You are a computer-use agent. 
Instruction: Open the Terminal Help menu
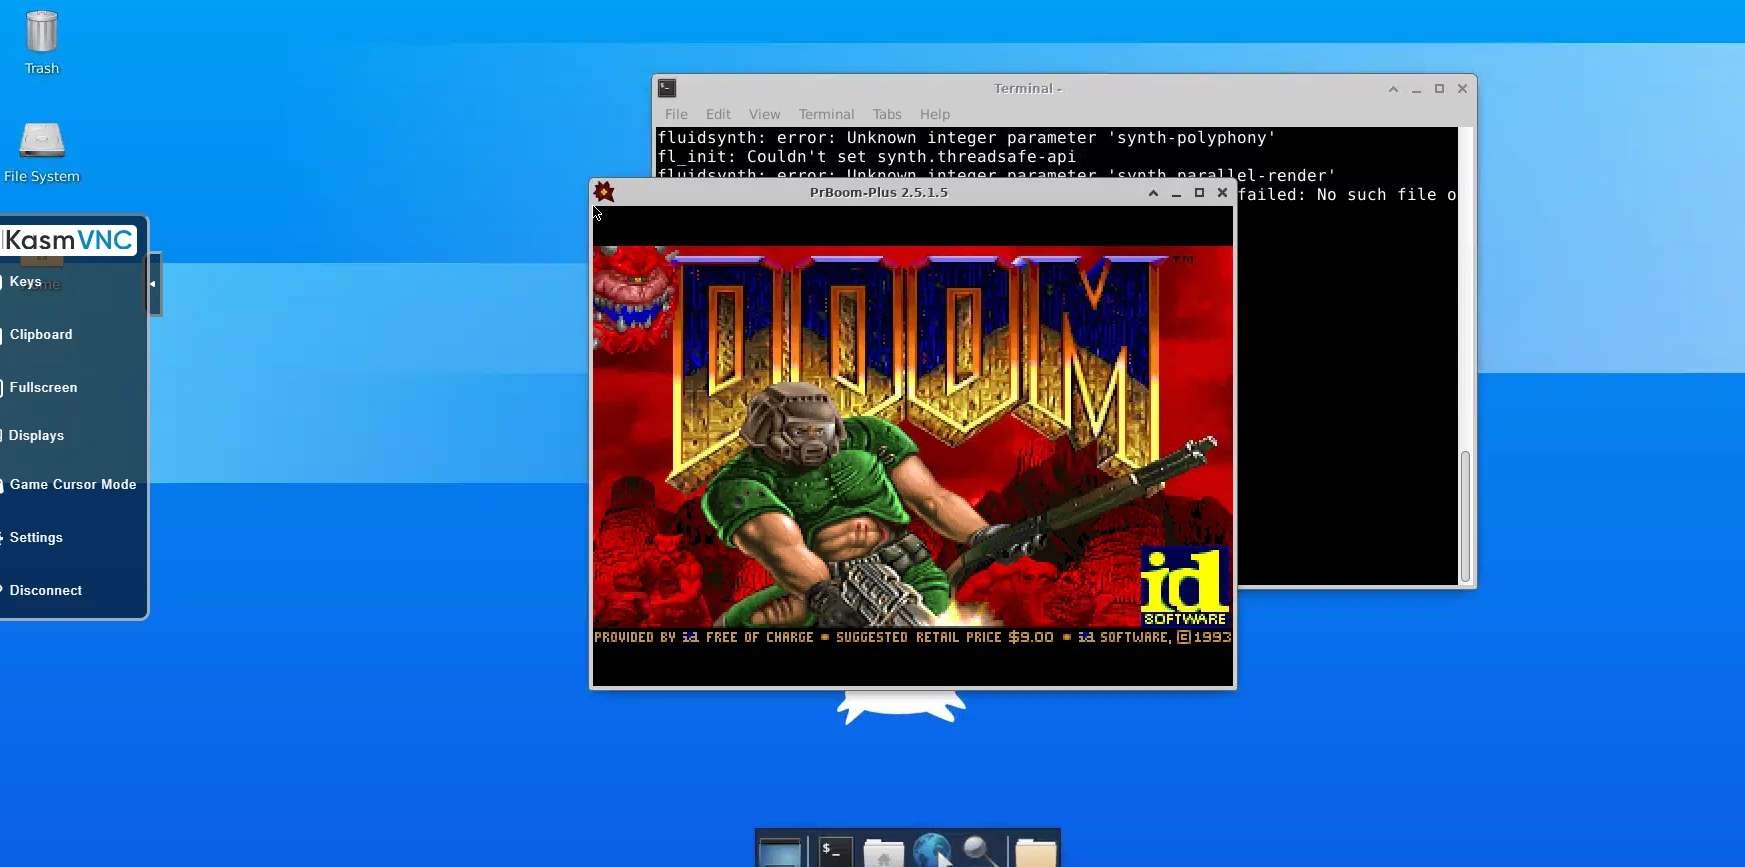click(934, 114)
